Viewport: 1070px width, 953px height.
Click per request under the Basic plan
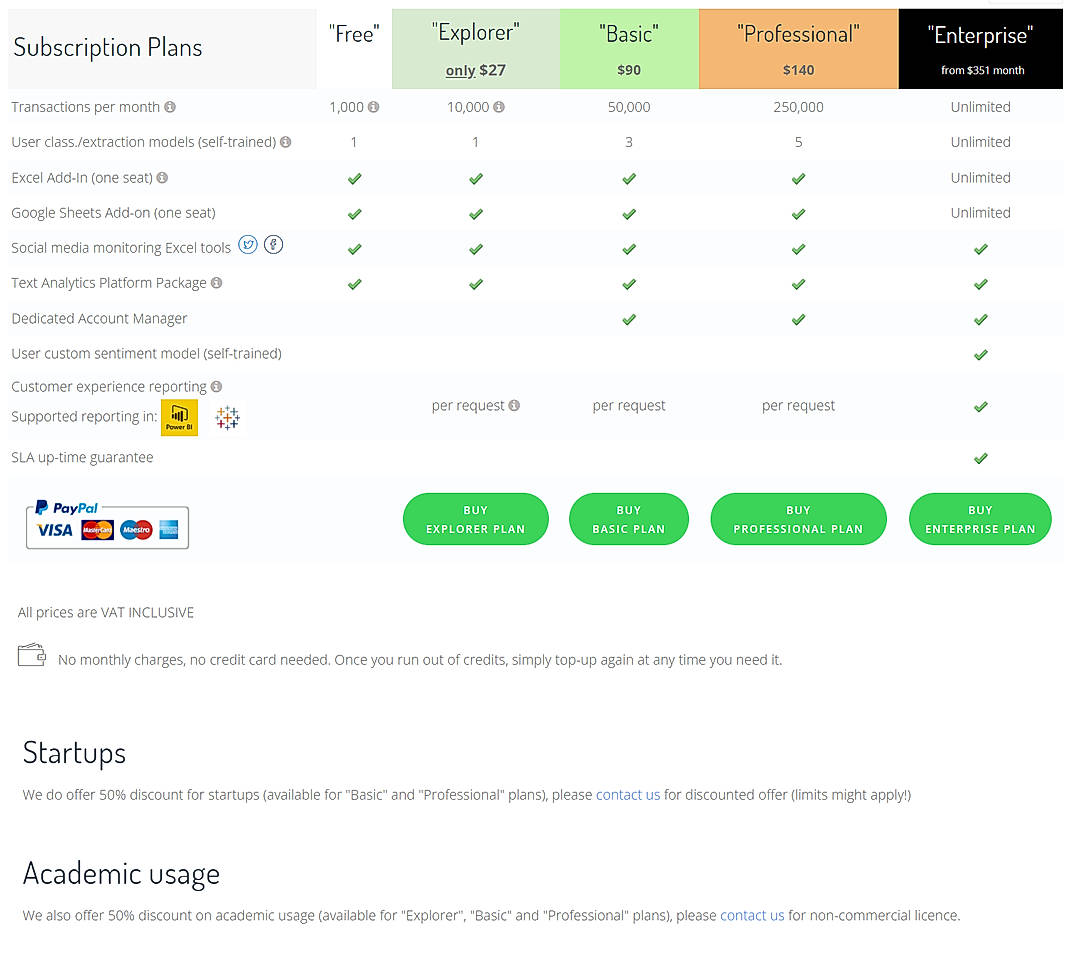coord(628,405)
